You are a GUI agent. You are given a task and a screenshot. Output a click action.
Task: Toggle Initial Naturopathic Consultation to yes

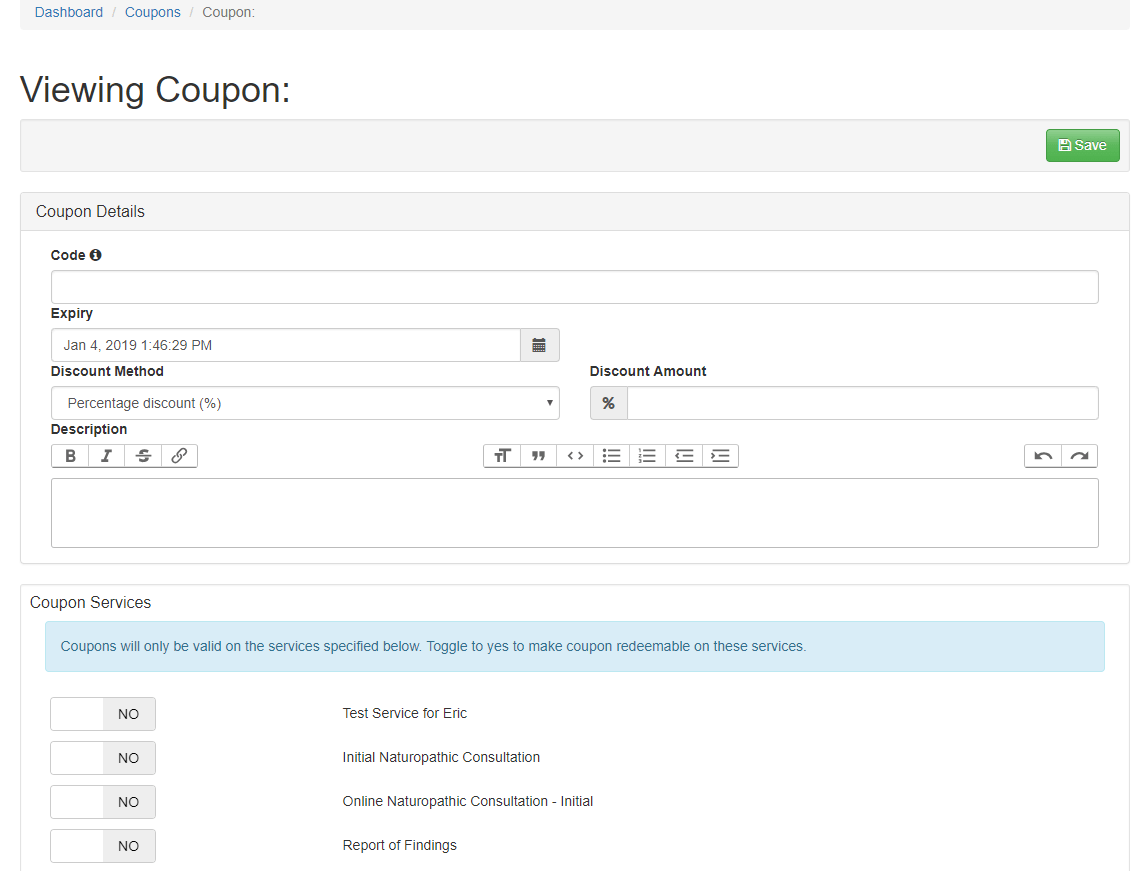tap(102, 757)
